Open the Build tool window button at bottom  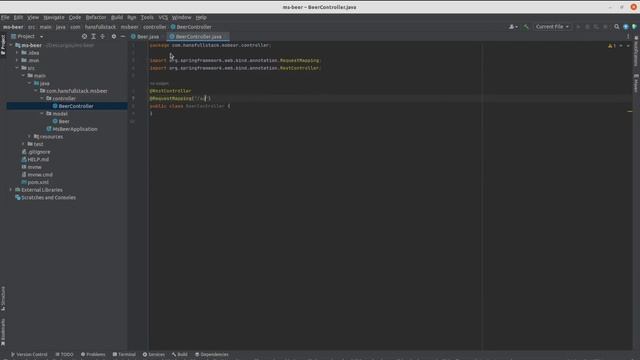[180, 354]
